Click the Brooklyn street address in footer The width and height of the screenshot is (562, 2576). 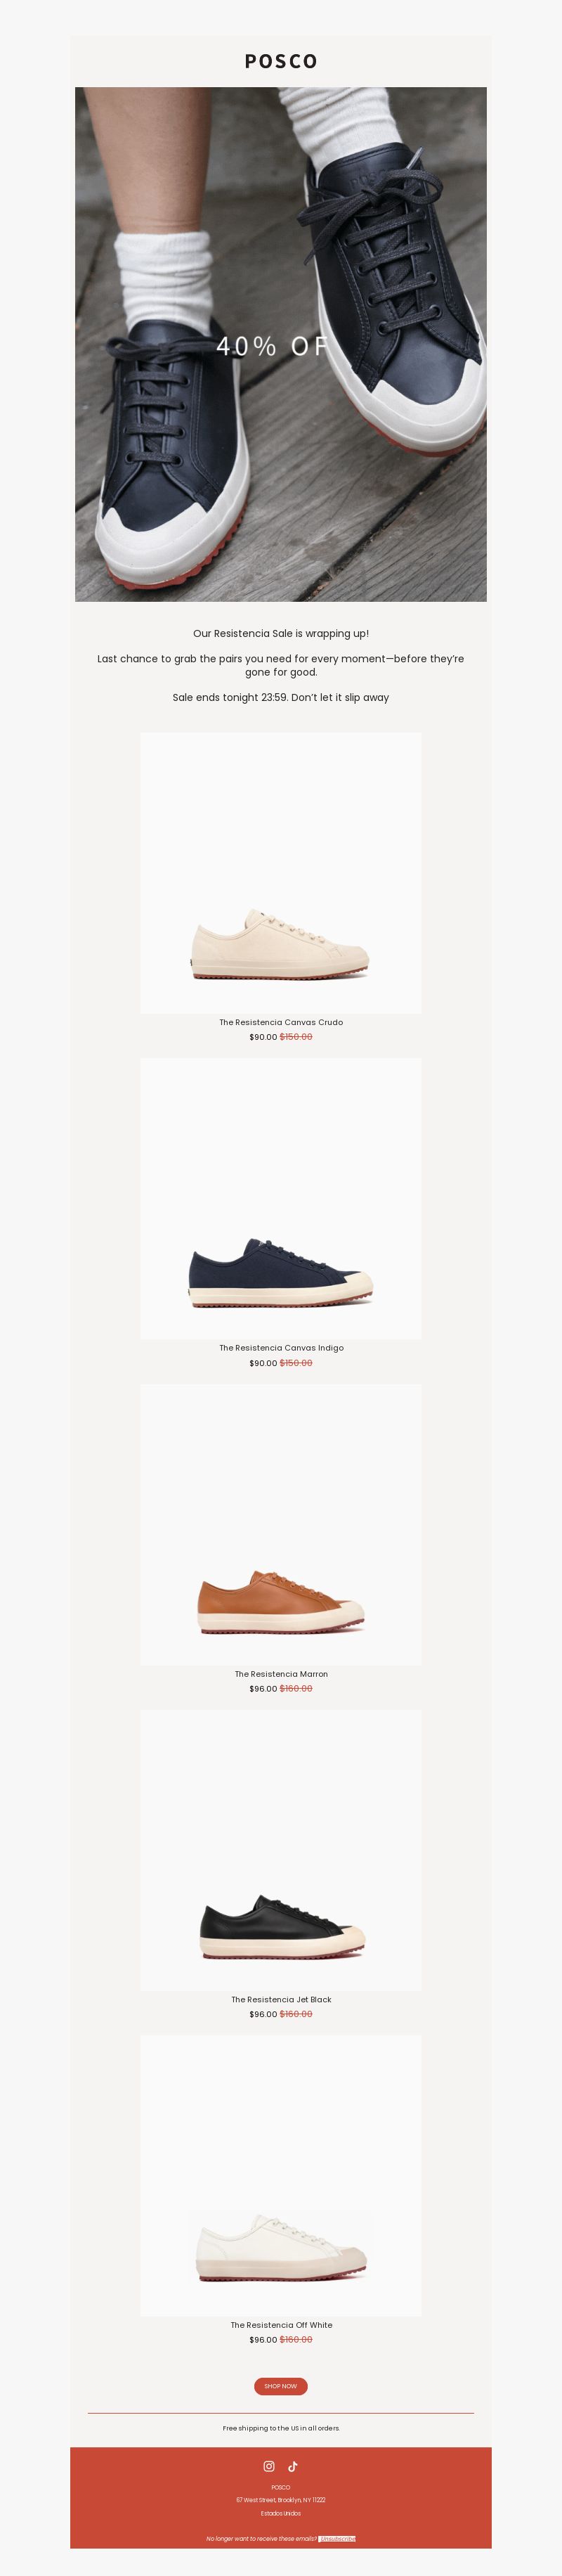coord(281,2500)
